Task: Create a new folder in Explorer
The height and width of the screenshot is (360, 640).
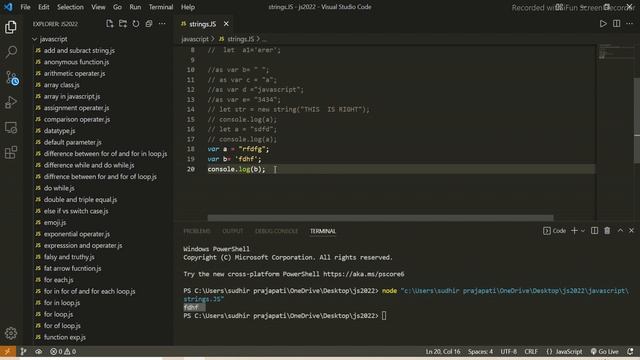Action: click(122, 24)
